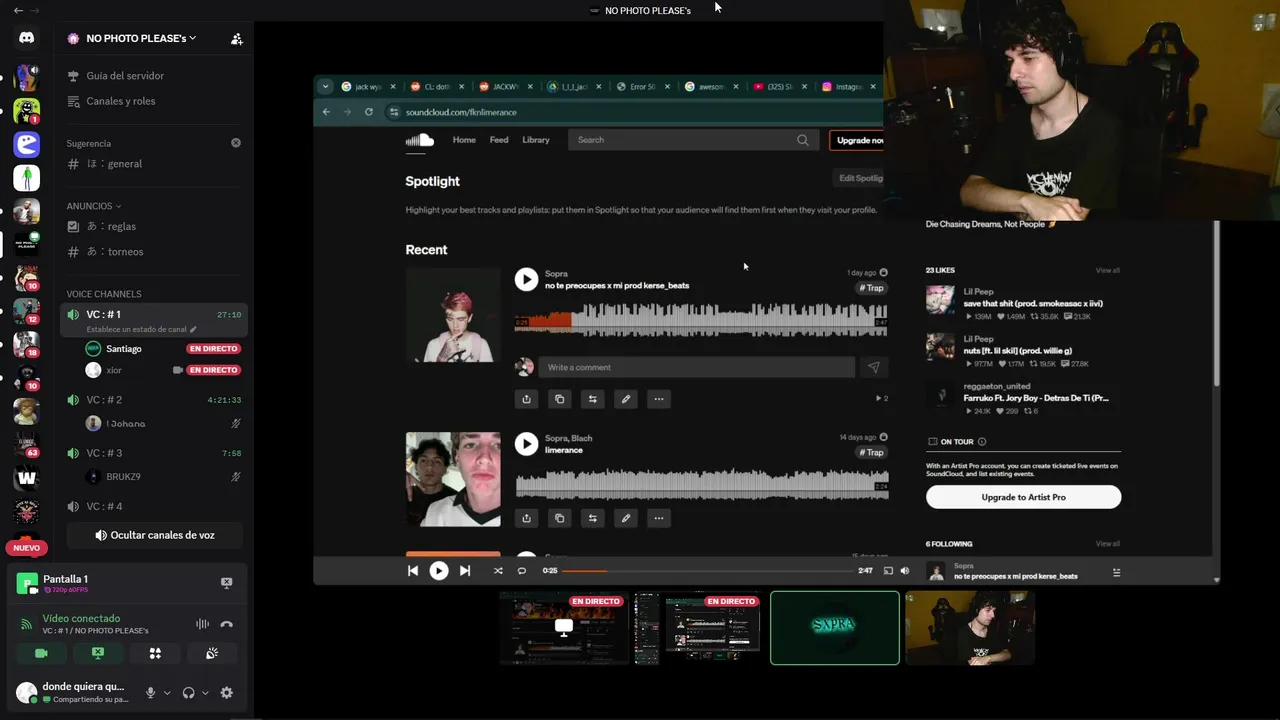Screen dimensions: 1280x720
Task: Repost the no te preocupes track
Action: [592, 399]
